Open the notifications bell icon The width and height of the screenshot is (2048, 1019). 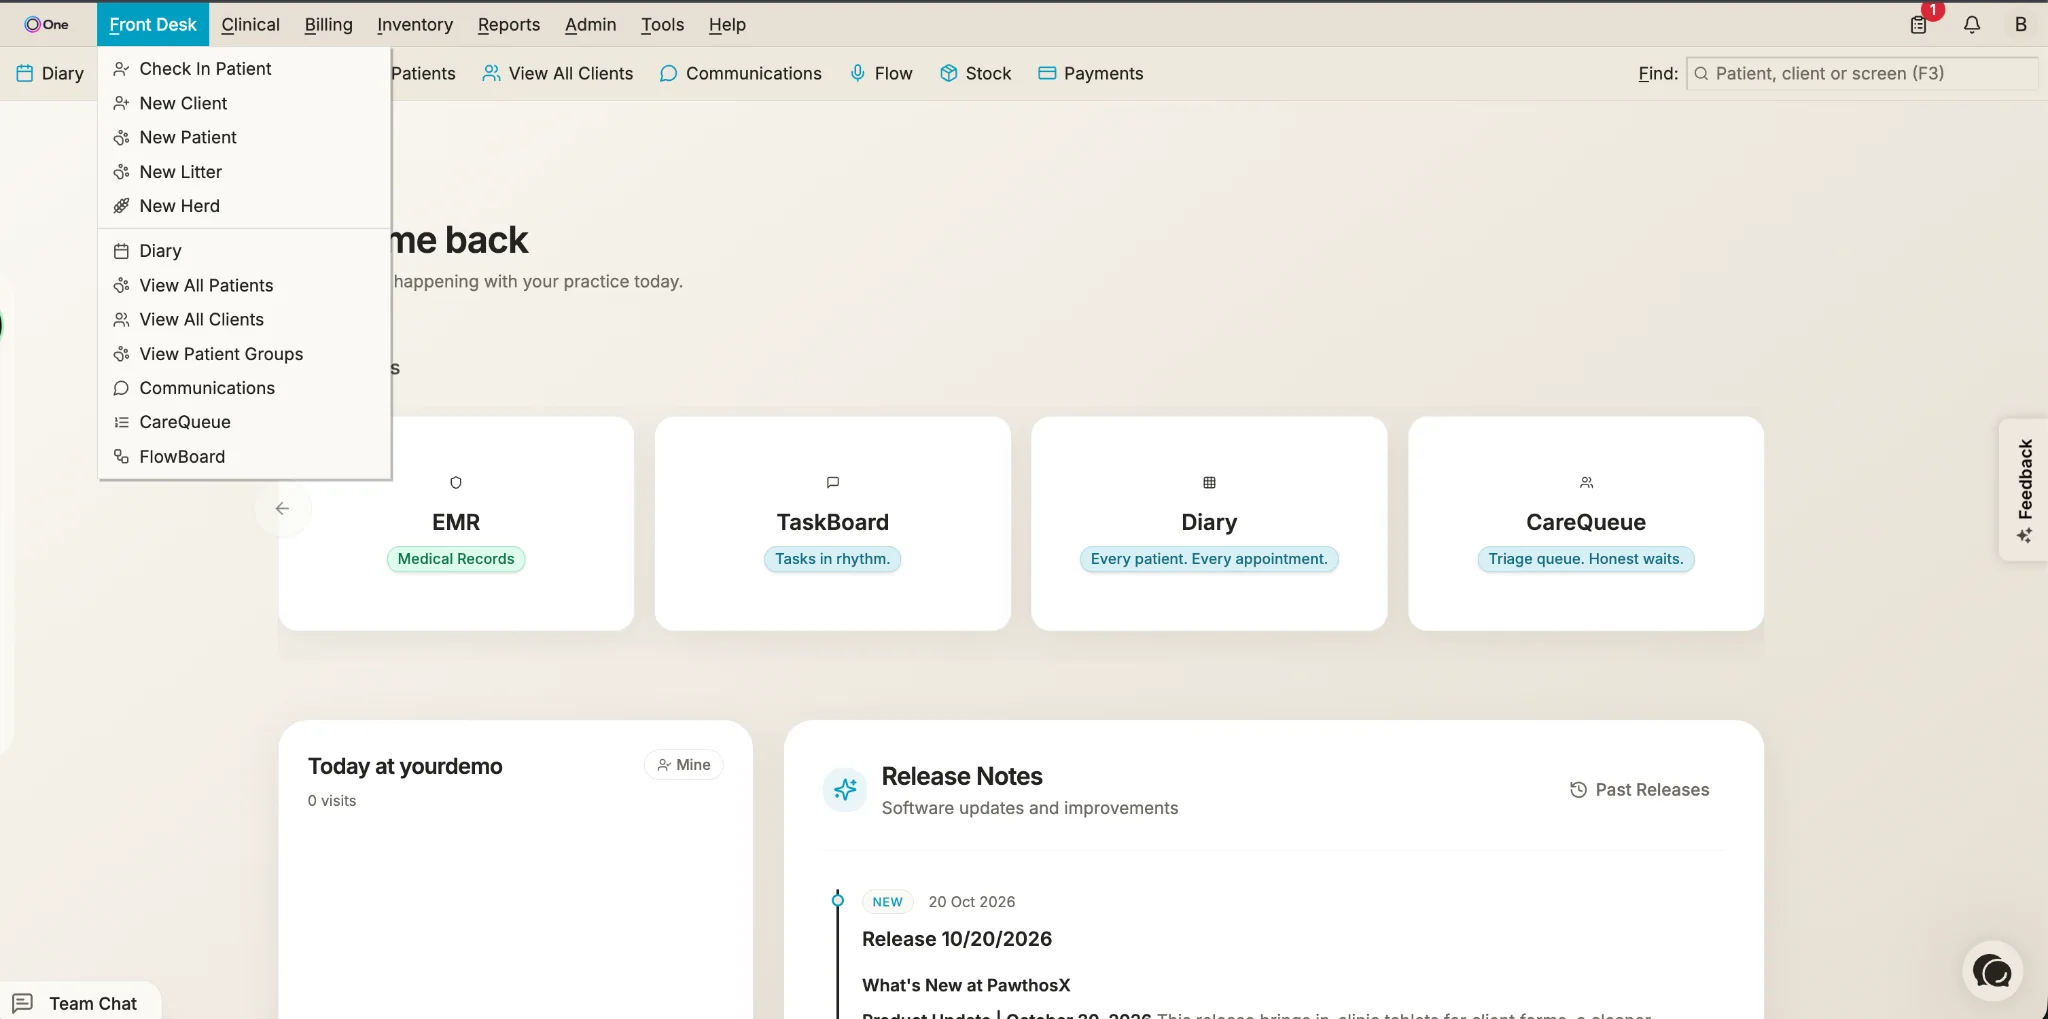pos(1971,25)
